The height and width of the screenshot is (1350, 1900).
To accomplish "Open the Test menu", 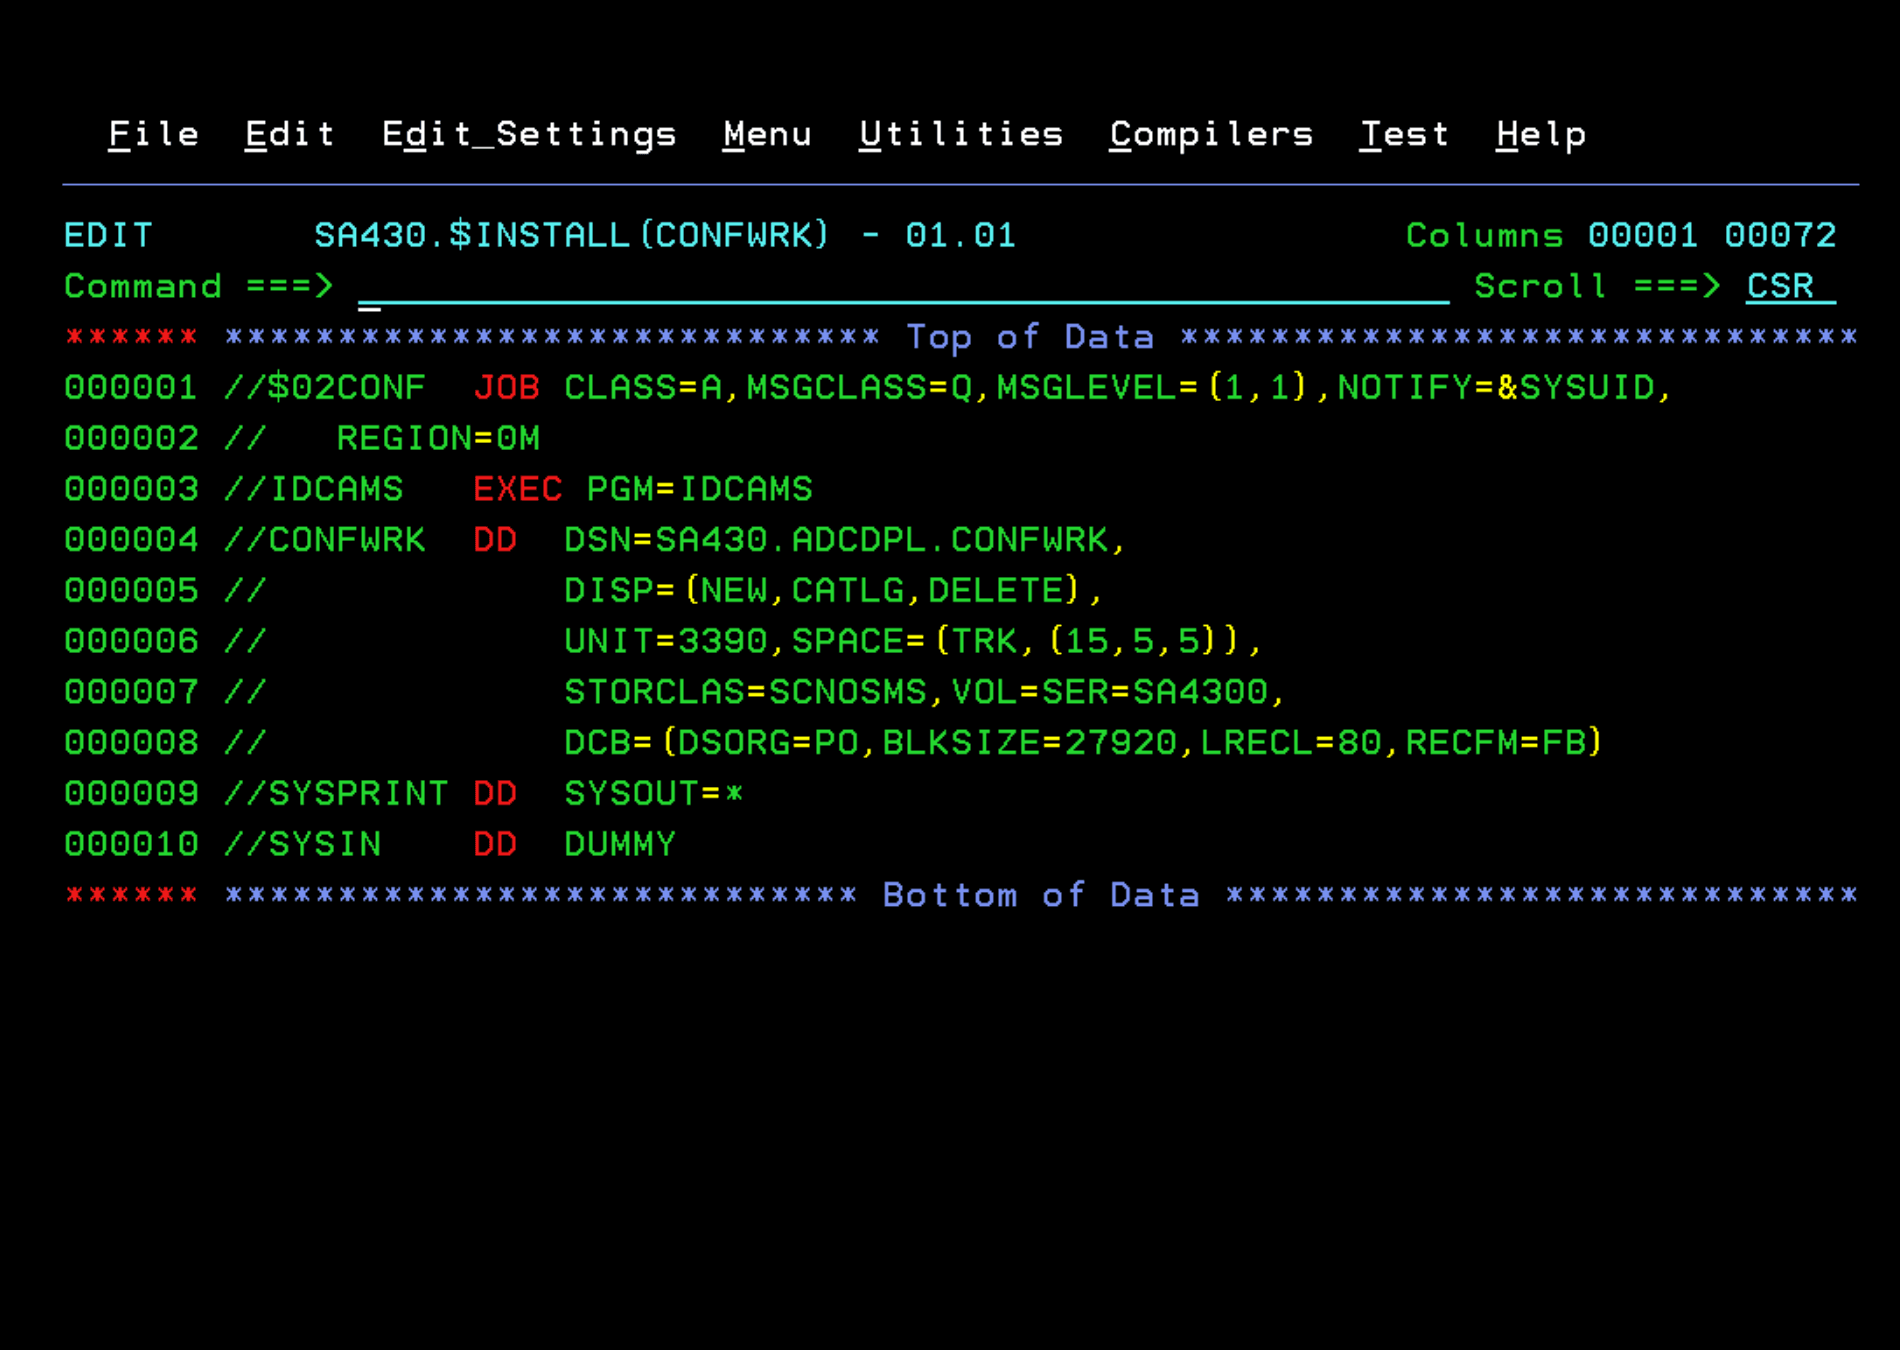I will pos(1404,133).
